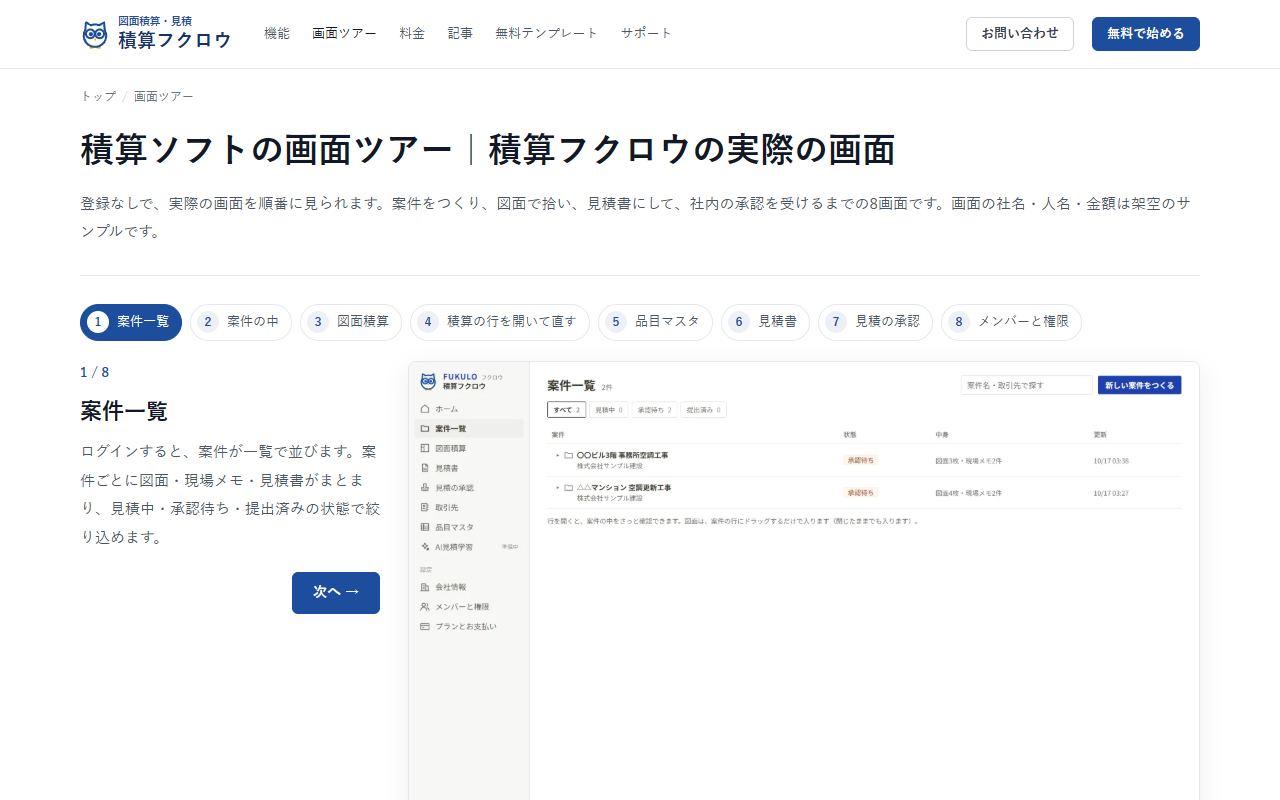This screenshot has height=800, width=1280.
Task: Open 画面ツアー in the header navigation
Action: pos(344,33)
